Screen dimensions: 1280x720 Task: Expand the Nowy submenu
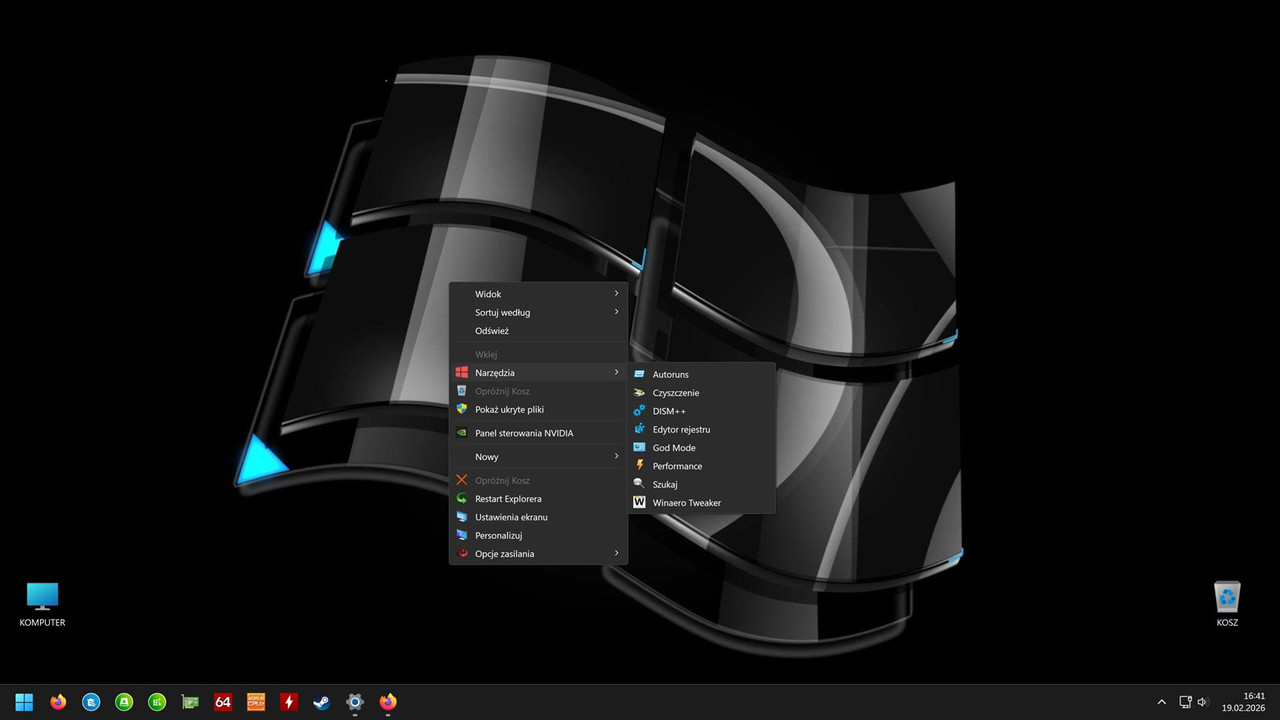538,457
